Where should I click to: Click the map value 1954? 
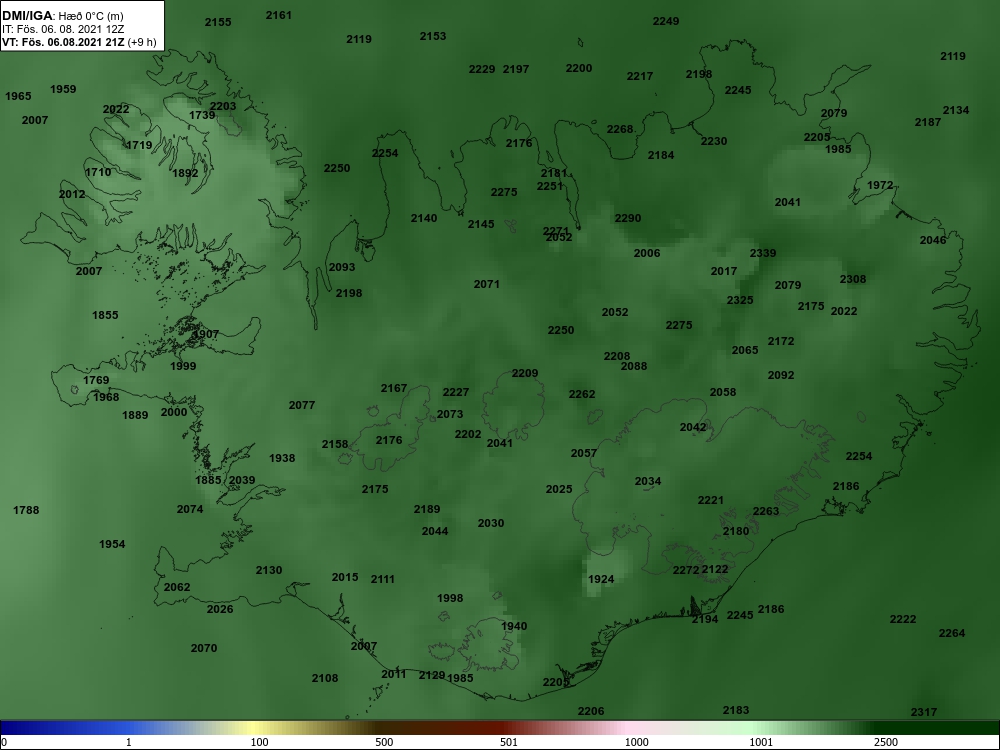pos(112,544)
